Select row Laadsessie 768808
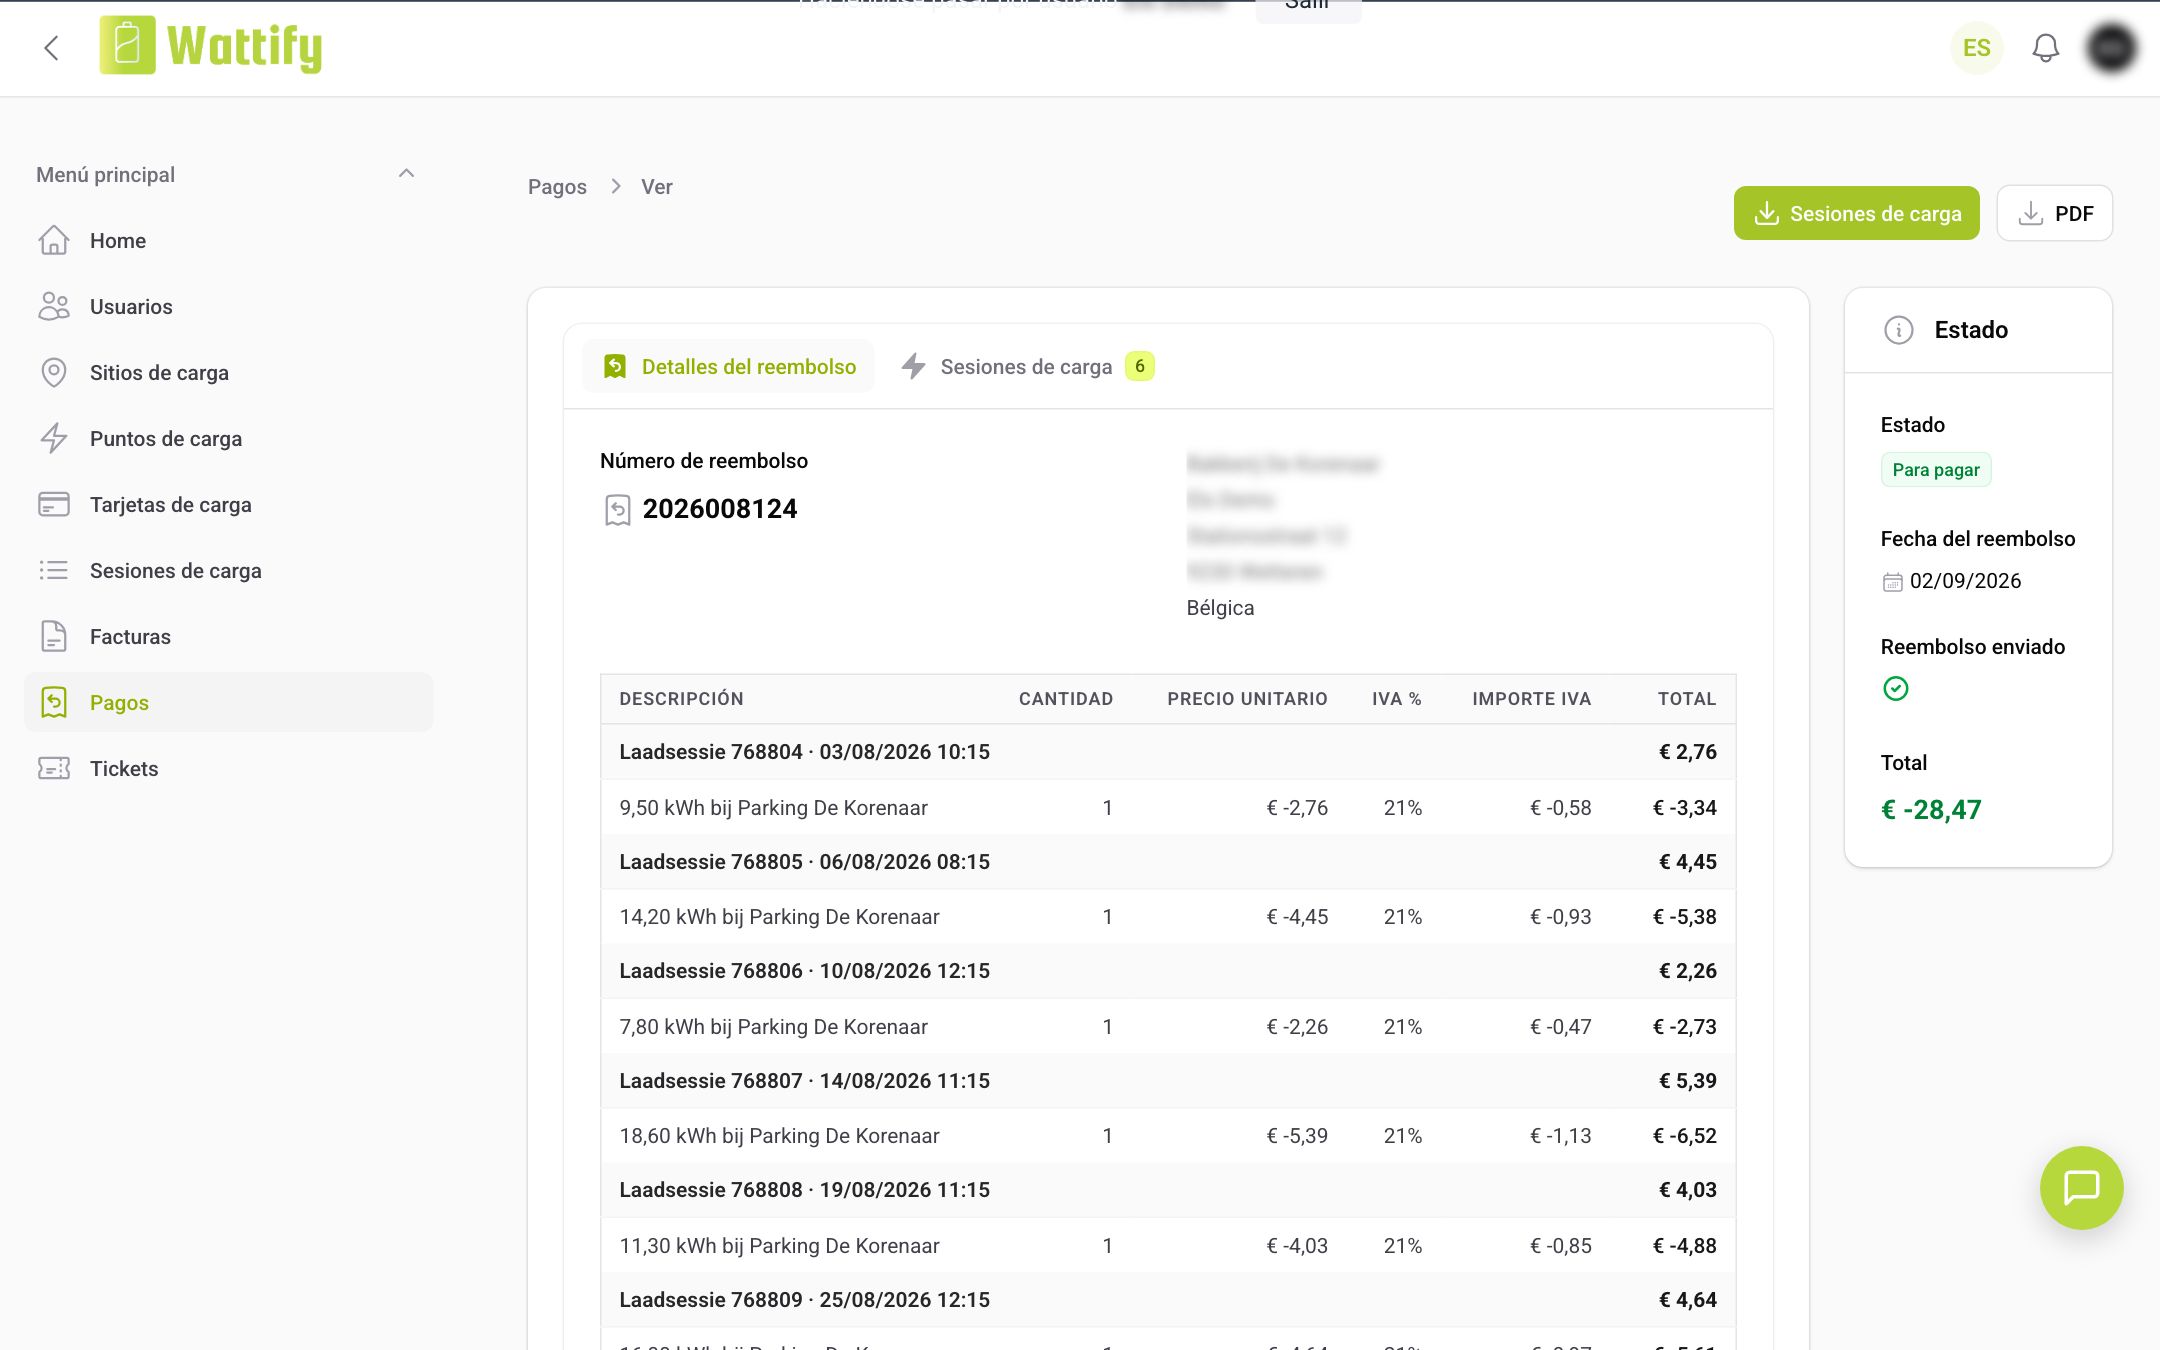Screen dimensions: 2160x1350 (x=1168, y=1190)
